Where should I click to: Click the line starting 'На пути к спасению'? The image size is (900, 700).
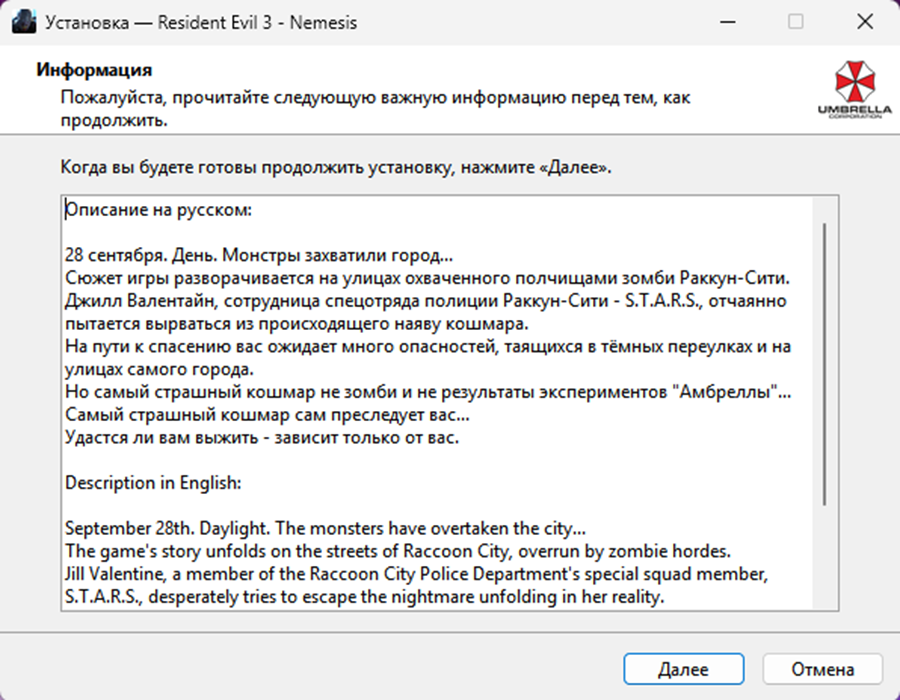[x=428, y=347]
